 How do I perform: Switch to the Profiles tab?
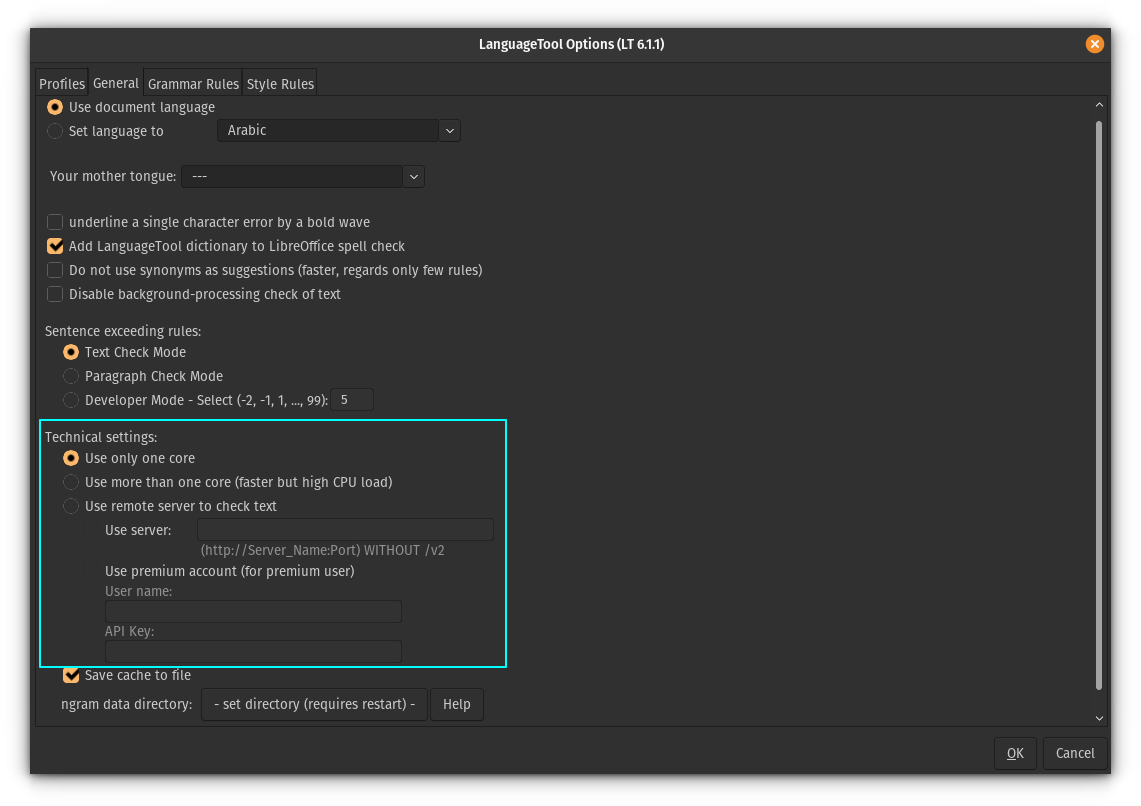click(x=61, y=83)
